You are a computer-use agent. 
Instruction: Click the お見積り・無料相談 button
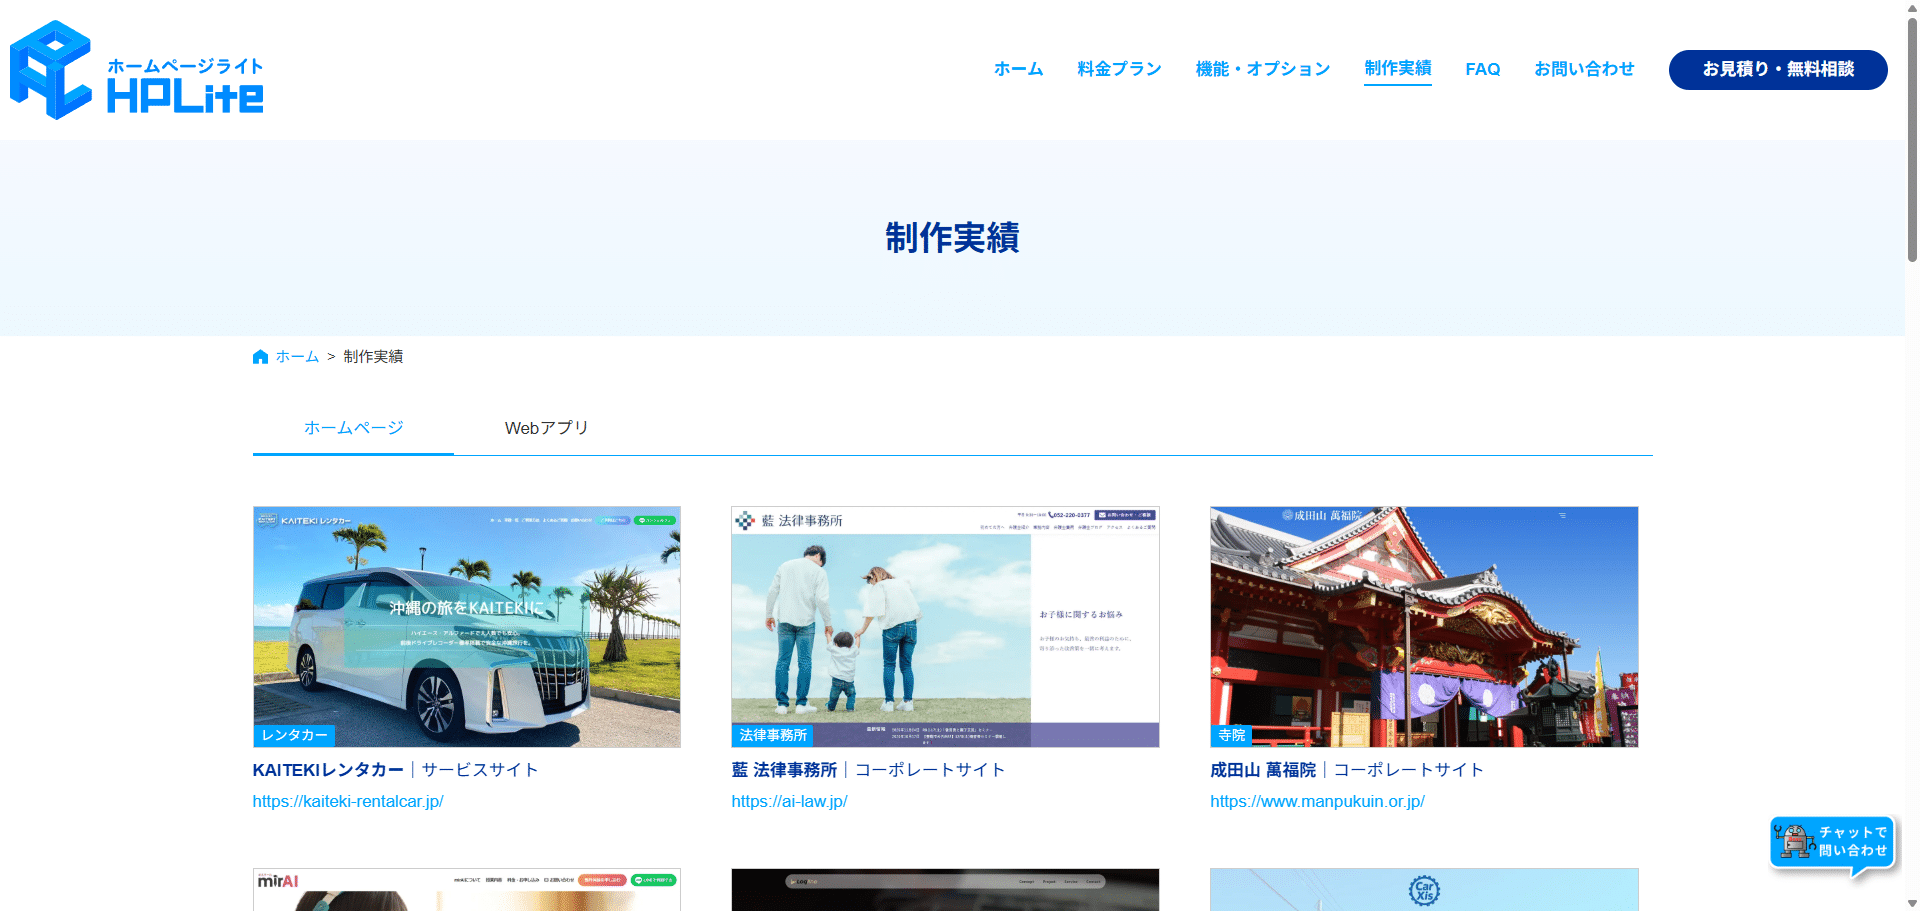(x=1777, y=69)
